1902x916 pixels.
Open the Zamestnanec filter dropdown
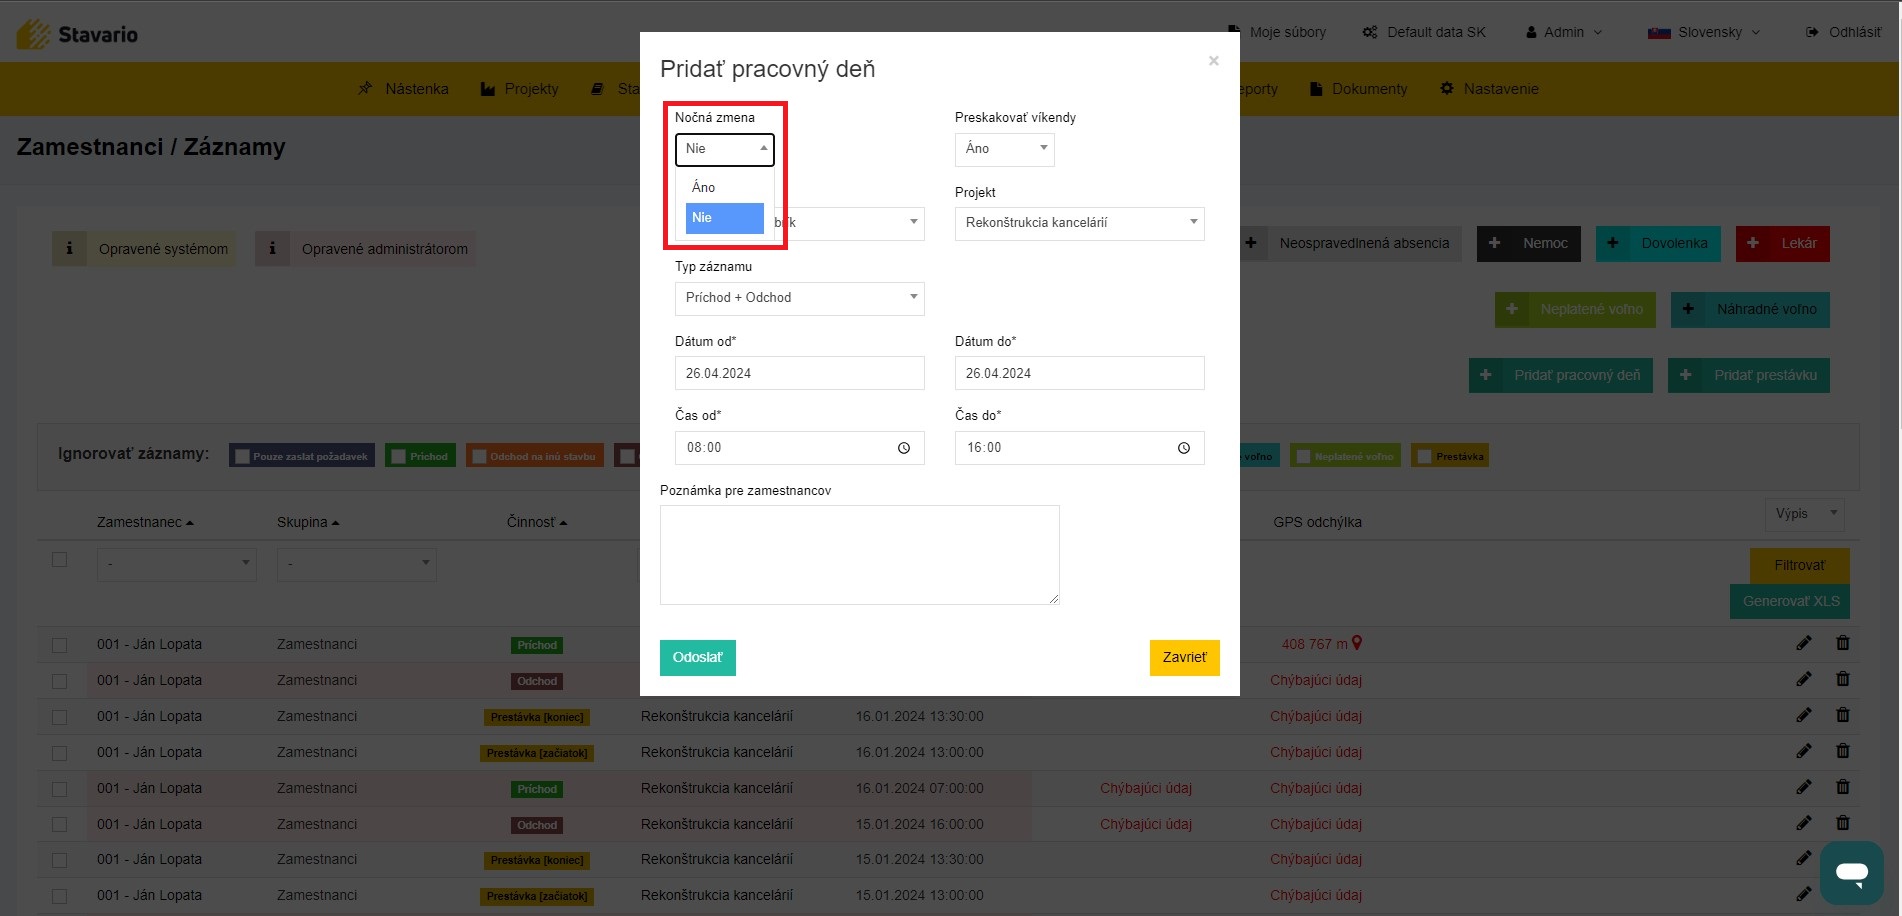[177, 564]
